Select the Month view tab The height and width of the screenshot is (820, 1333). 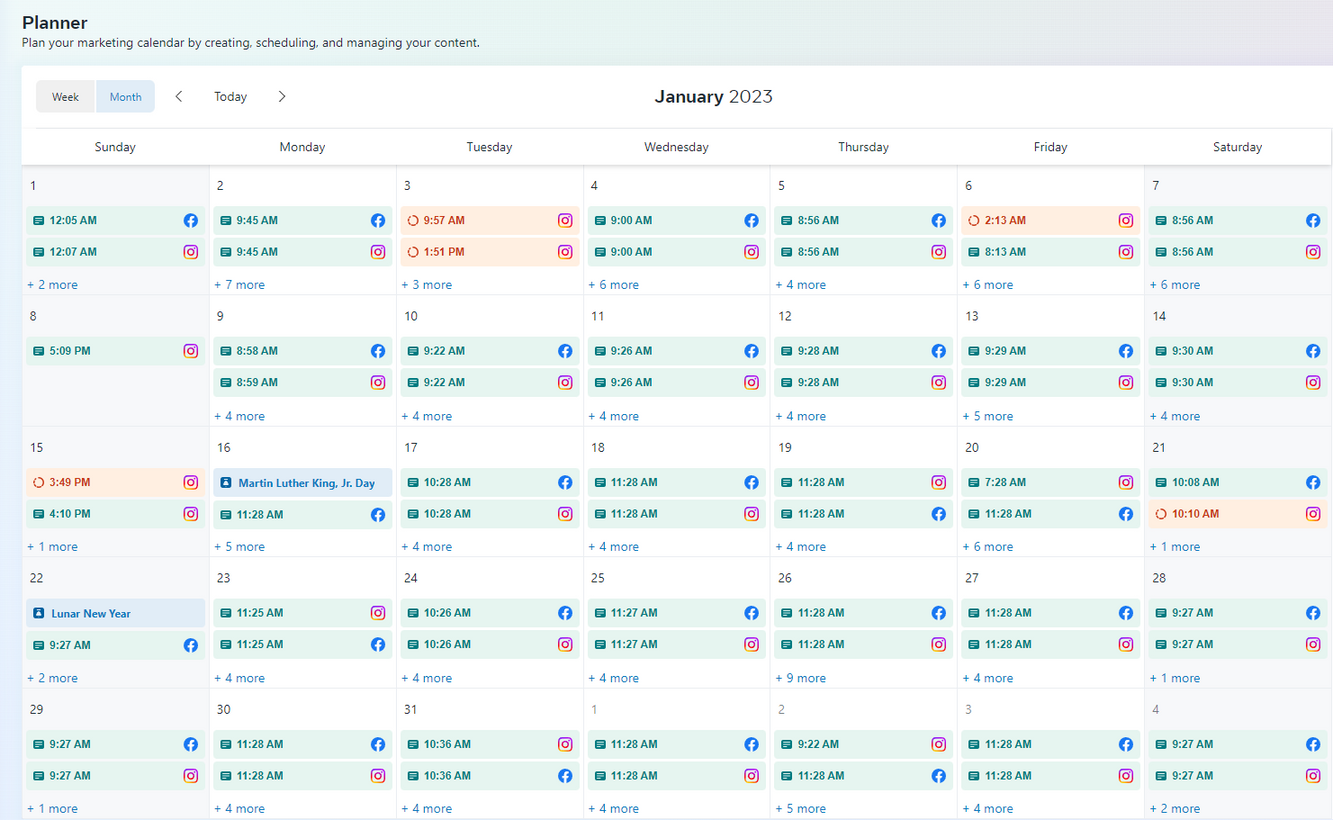[126, 97]
